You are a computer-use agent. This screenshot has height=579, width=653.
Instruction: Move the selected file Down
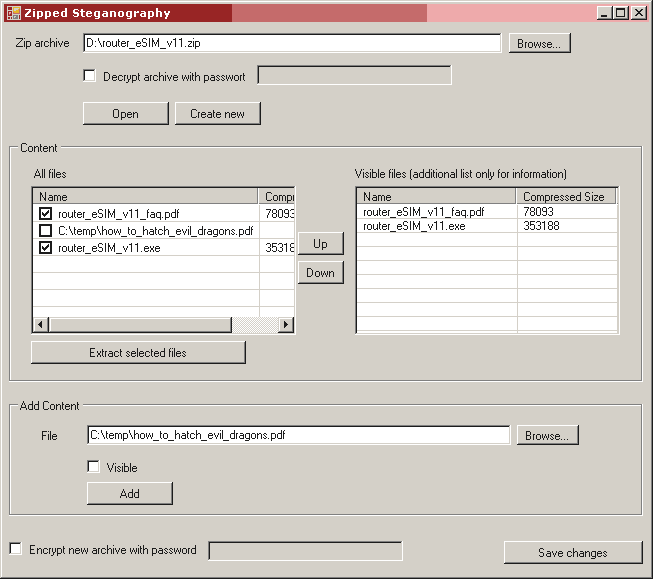click(321, 272)
